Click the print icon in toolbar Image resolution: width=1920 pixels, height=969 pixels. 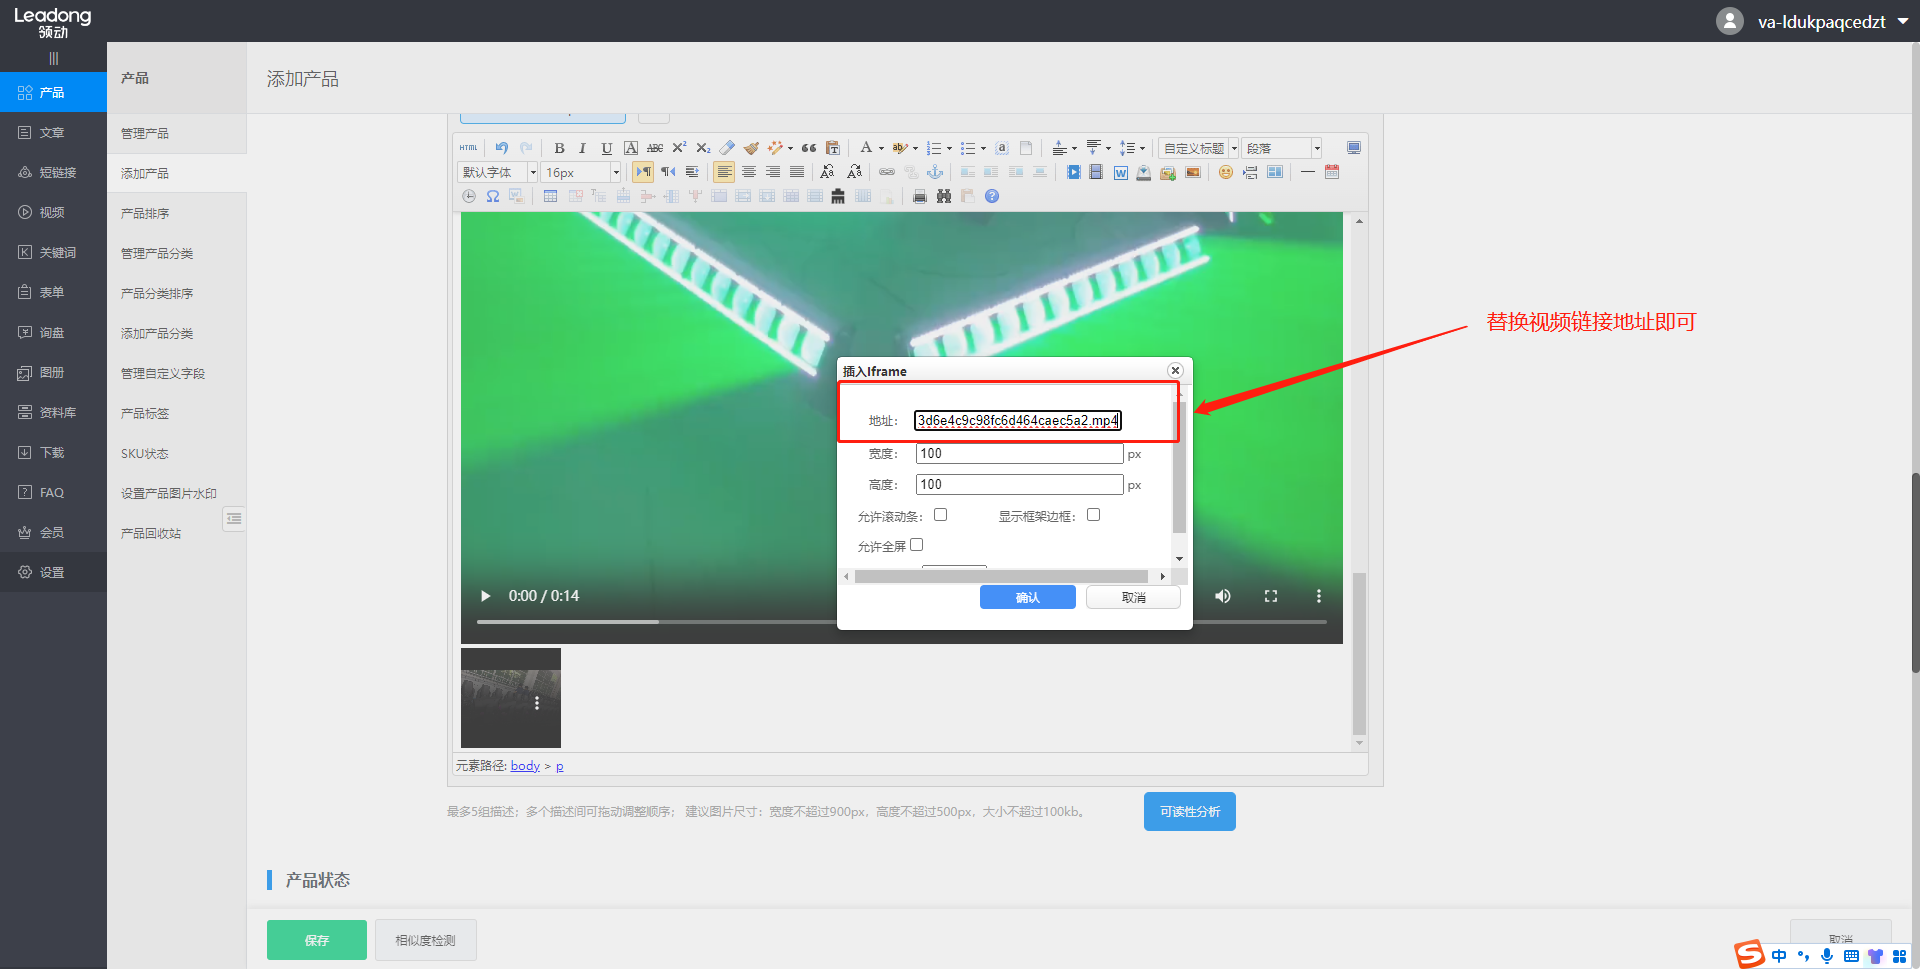(919, 197)
